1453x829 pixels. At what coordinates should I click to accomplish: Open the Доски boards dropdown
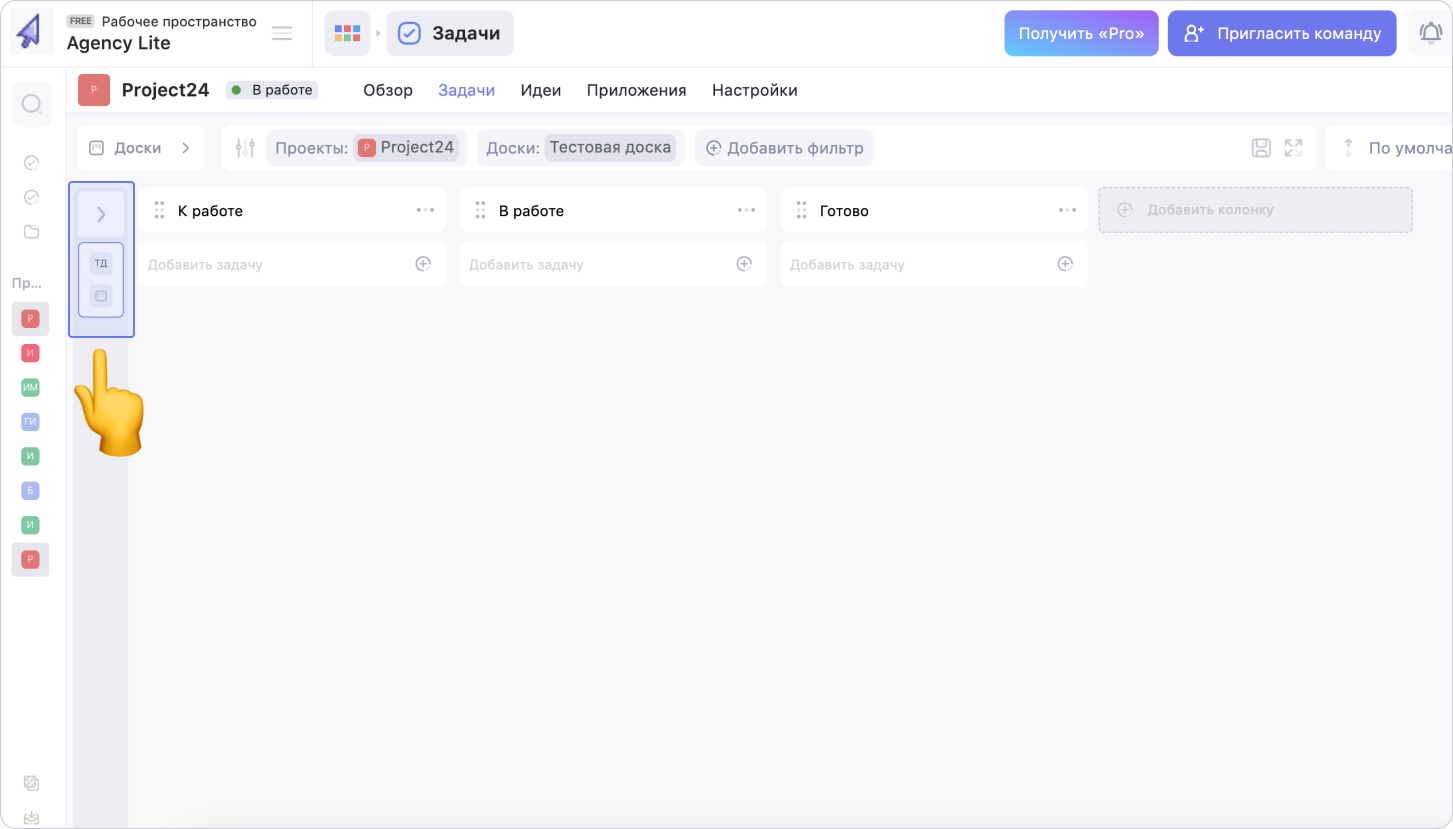pyautogui.click(x=140, y=148)
